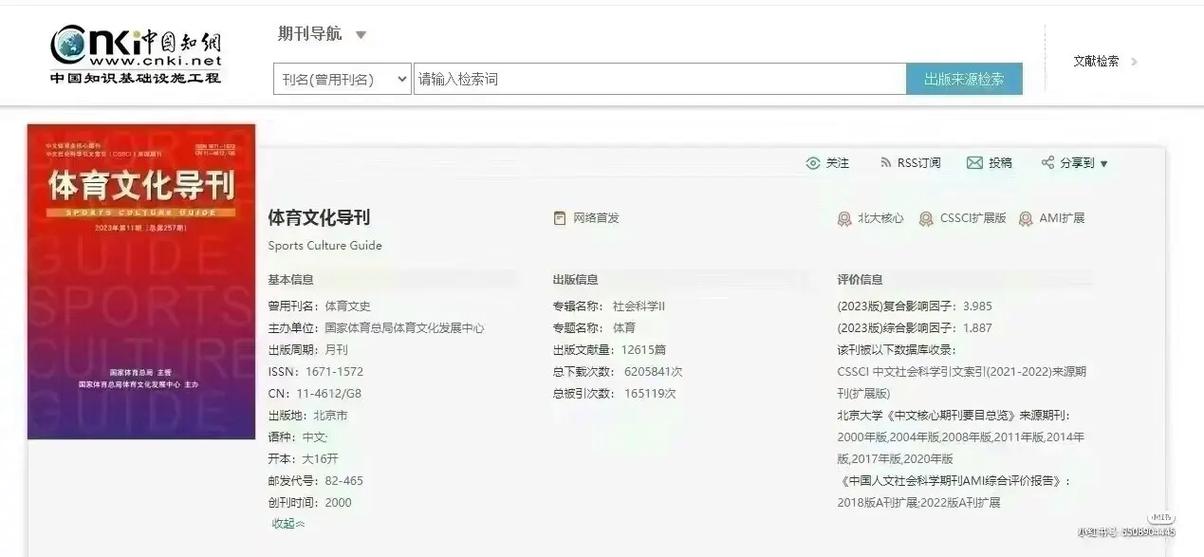
Task: Collapse details with the 收起 link
Action: click(288, 524)
